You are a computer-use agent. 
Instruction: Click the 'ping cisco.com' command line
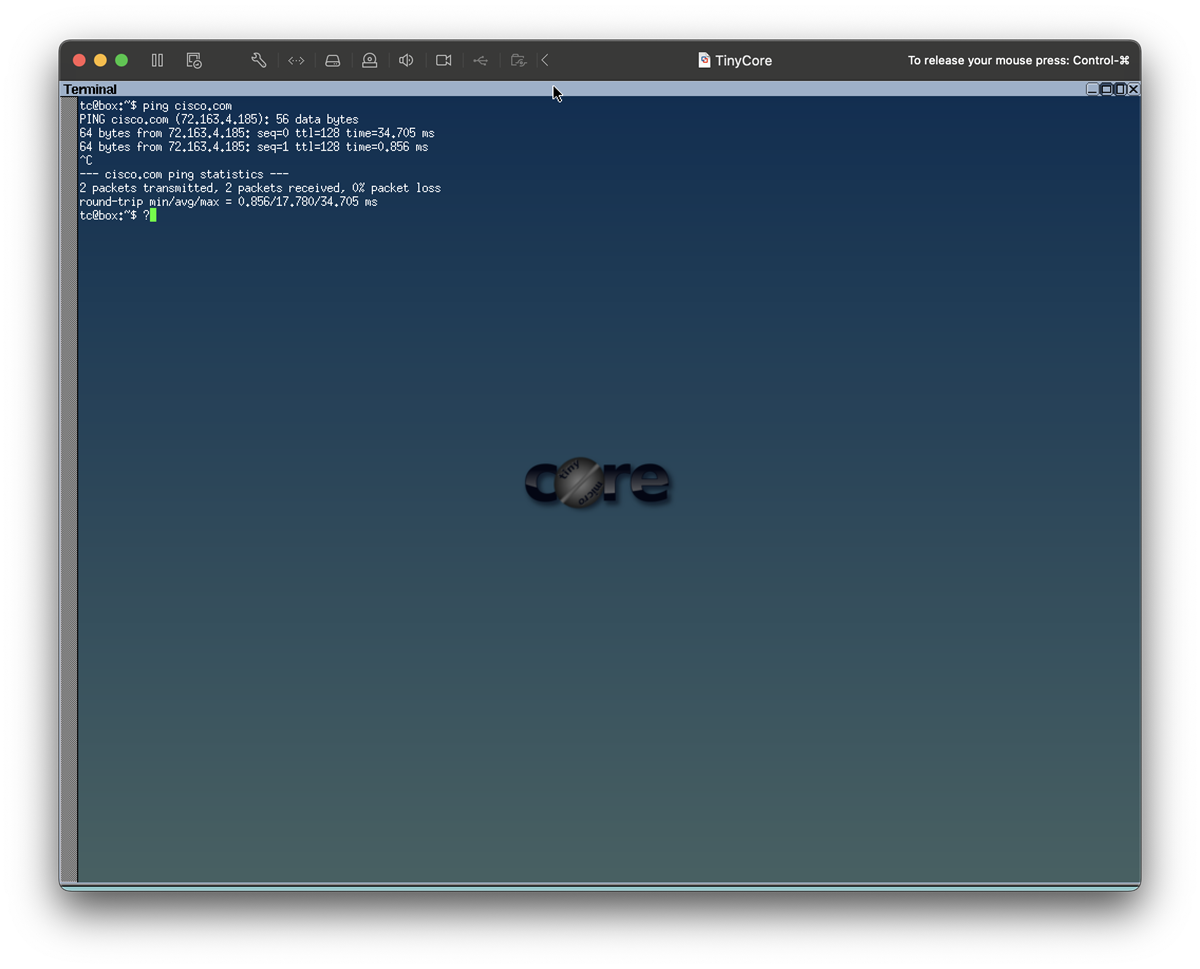[x=156, y=105]
